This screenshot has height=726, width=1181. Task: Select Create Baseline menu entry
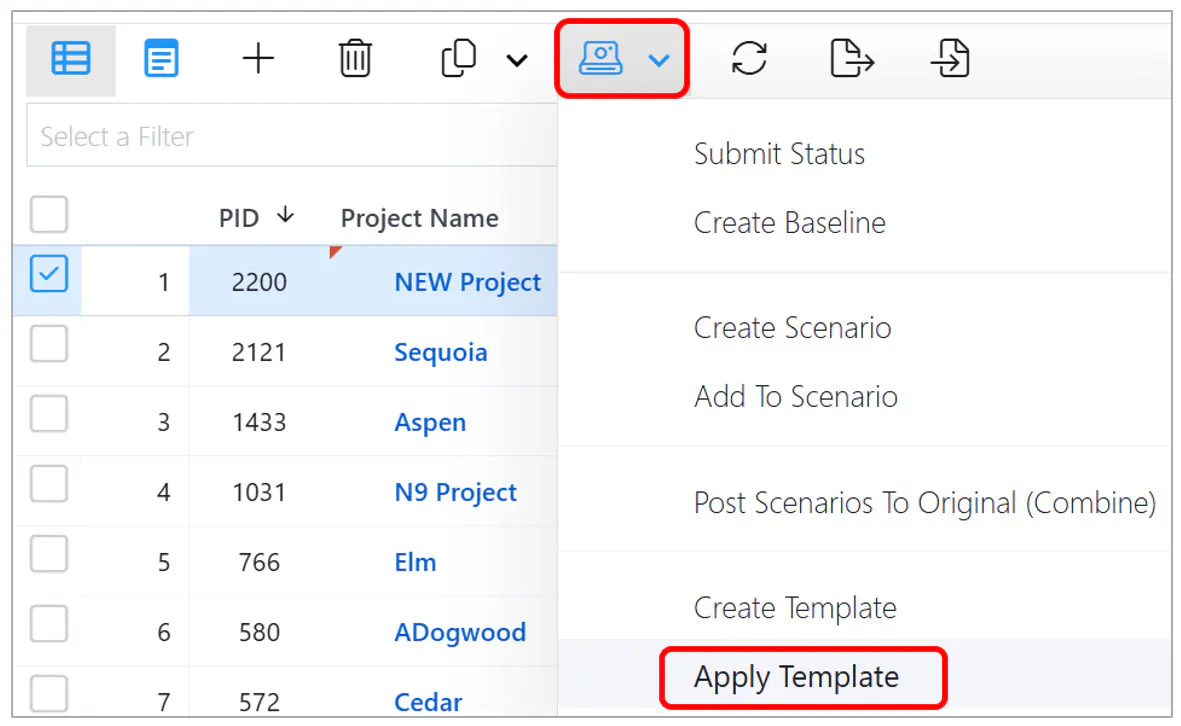pos(789,222)
